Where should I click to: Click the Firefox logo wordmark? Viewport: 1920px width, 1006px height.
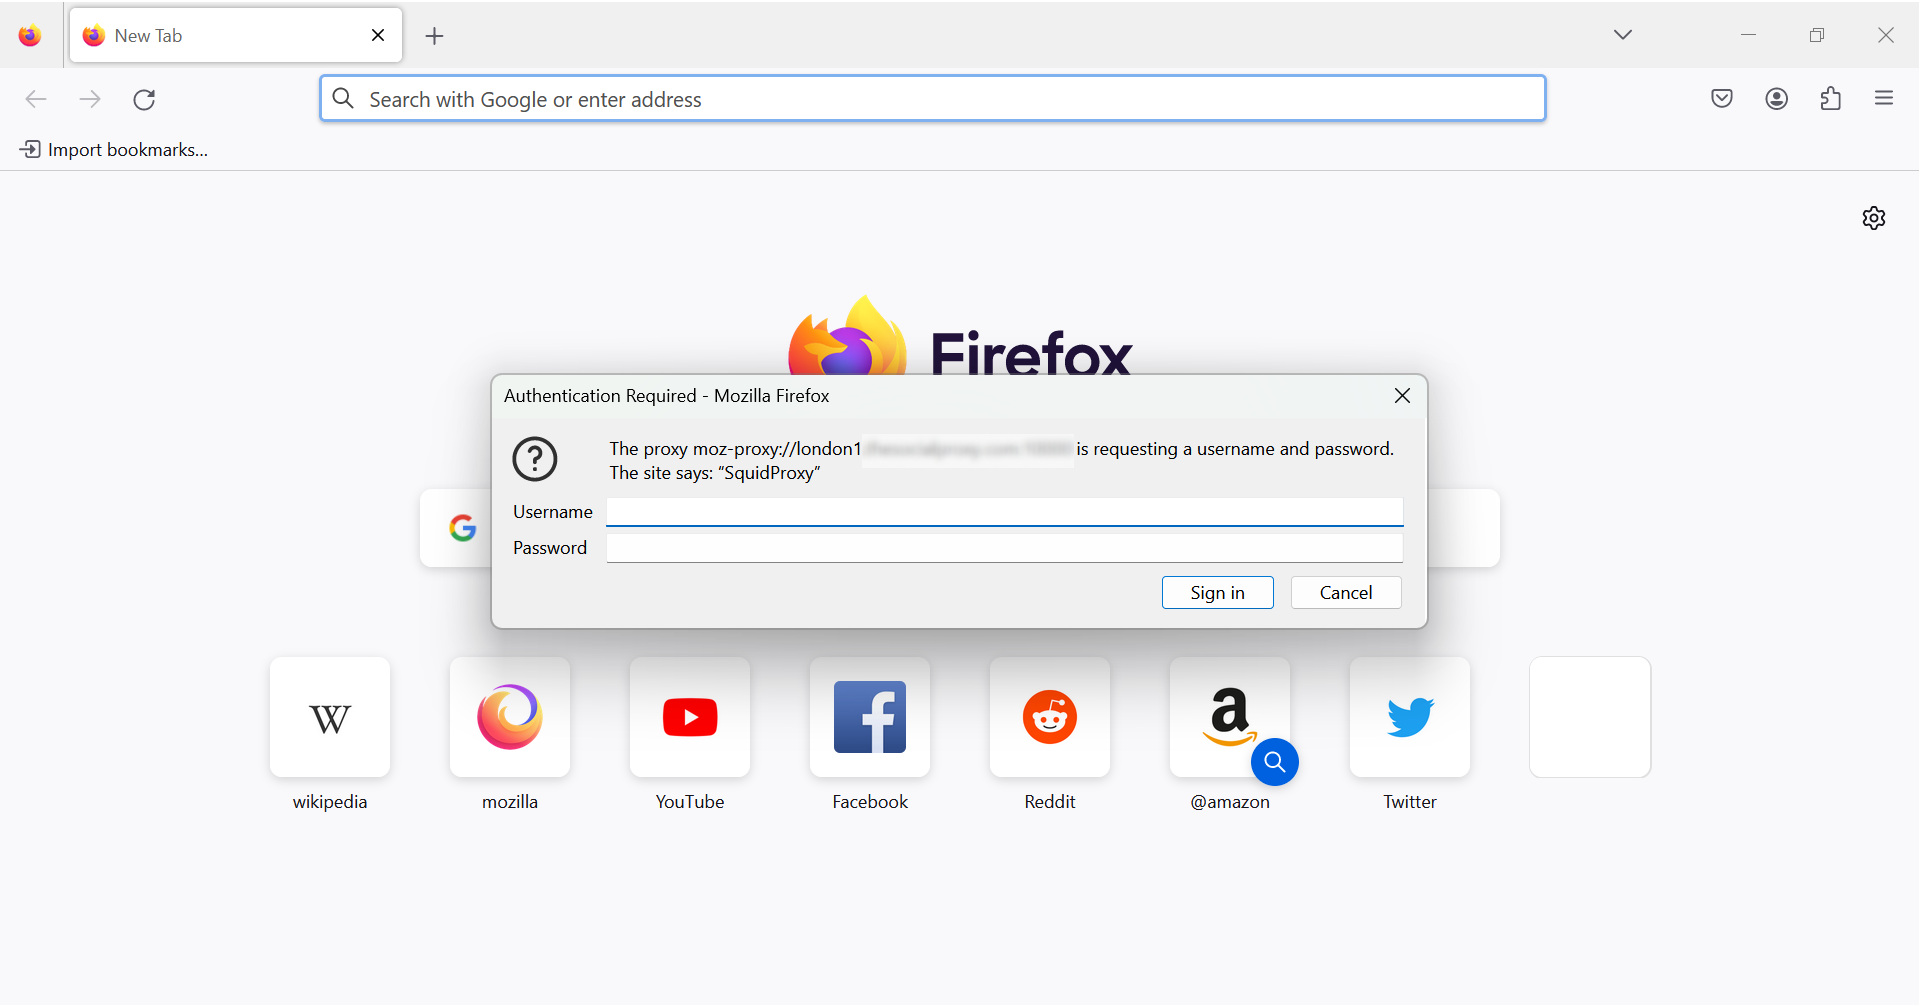point(1031,352)
